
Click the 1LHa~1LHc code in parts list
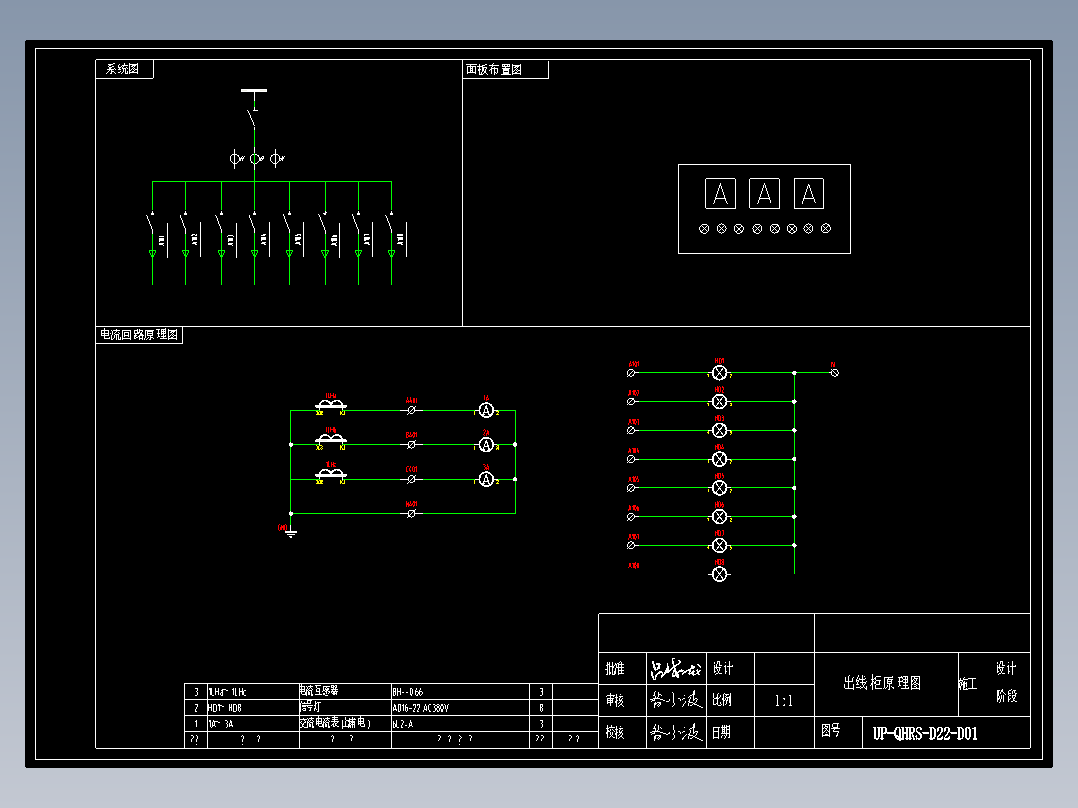click(x=228, y=692)
